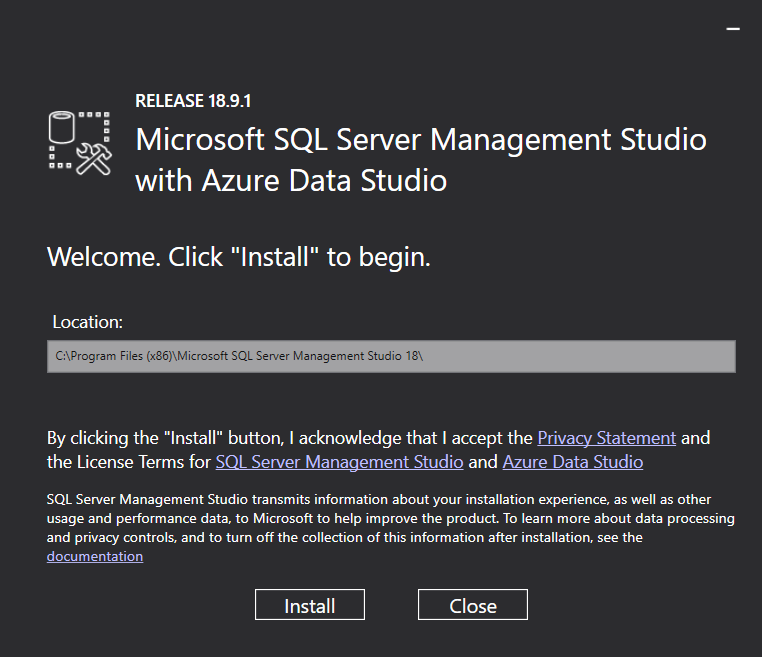Open the Privacy Statement link
This screenshot has width=762, height=657.
606,438
